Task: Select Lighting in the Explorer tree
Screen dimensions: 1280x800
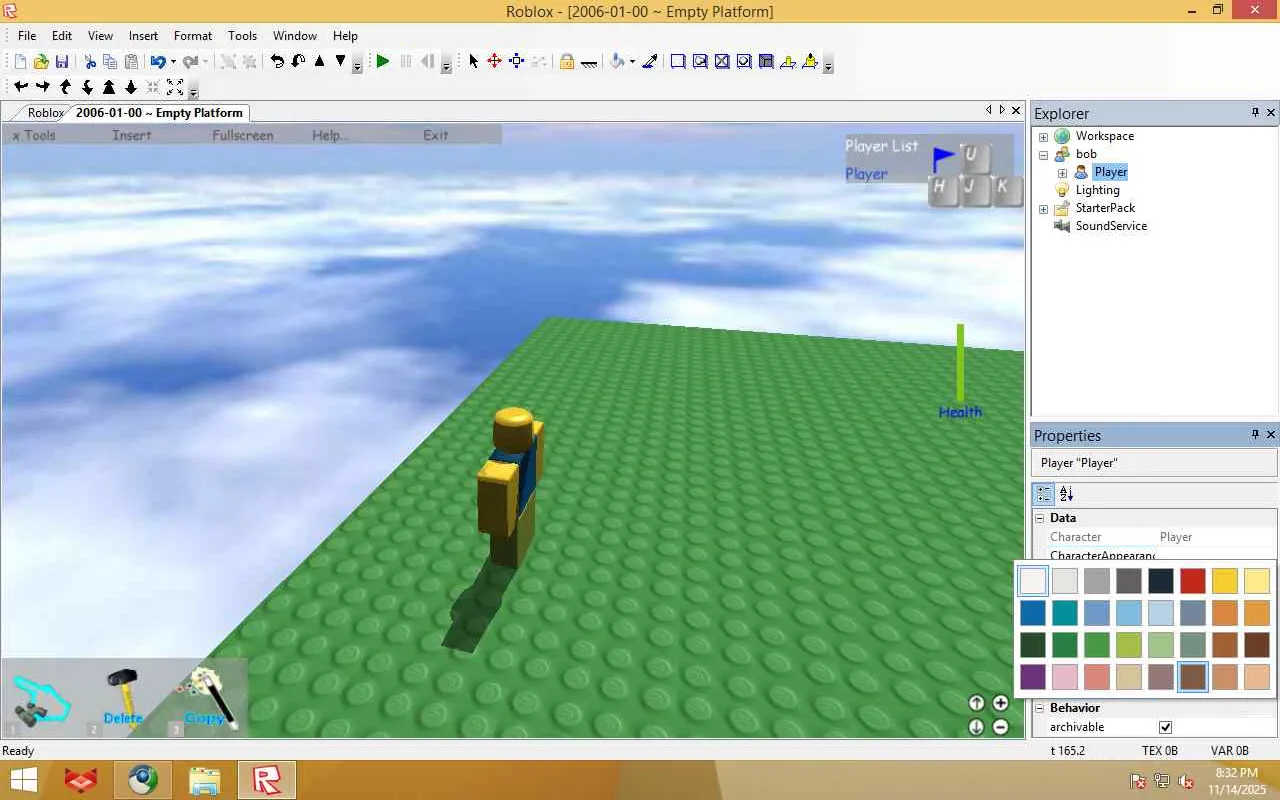Action: pos(1098,190)
